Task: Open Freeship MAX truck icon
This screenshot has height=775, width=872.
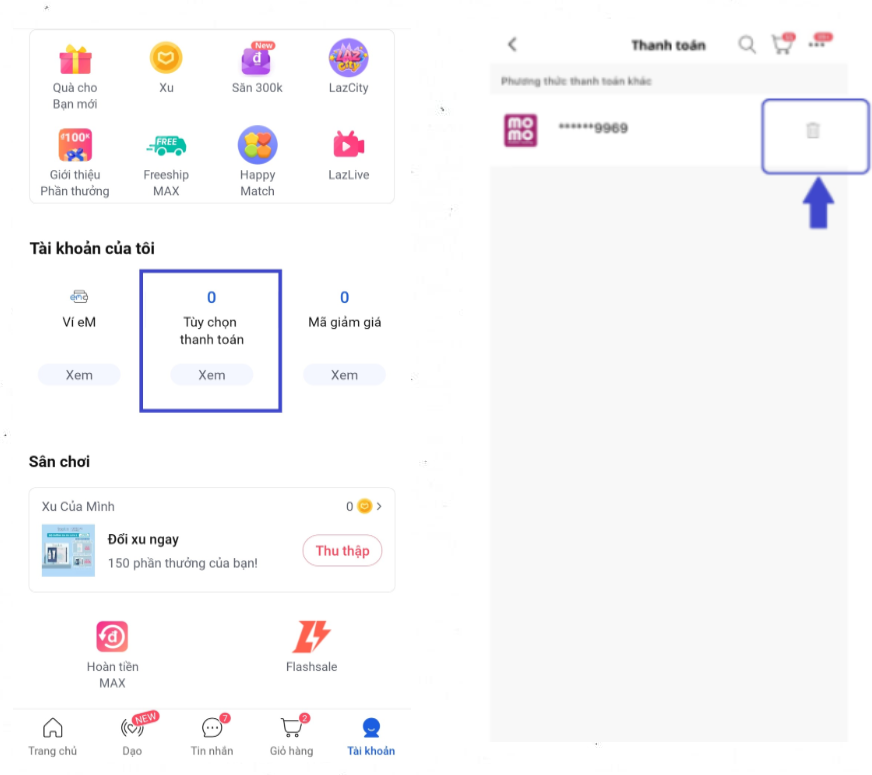Action: coord(166,145)
